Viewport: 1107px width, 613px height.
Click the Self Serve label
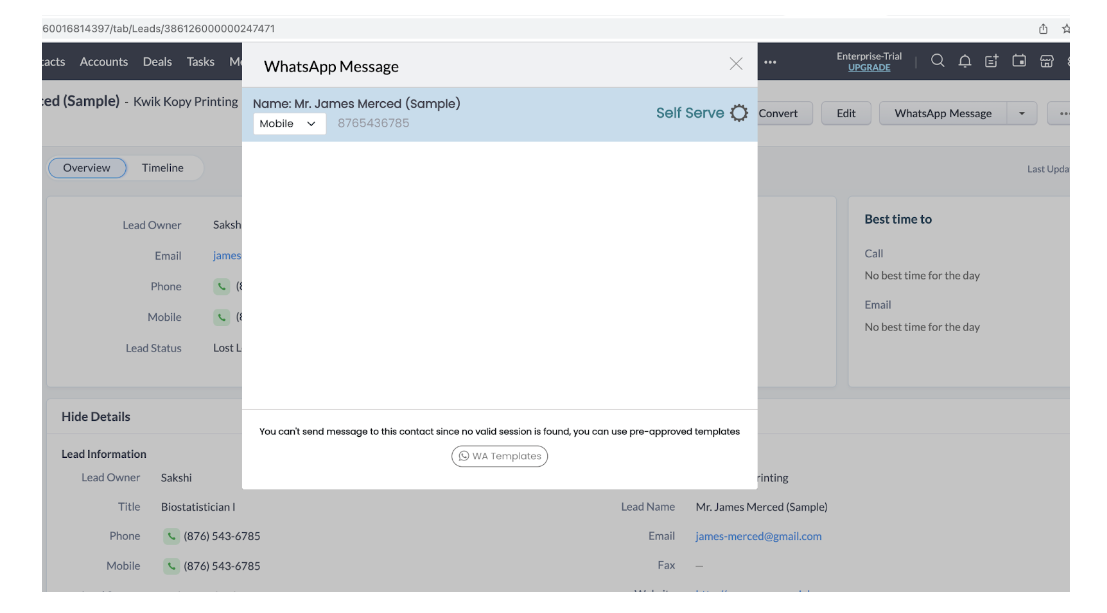pos(690,113)
